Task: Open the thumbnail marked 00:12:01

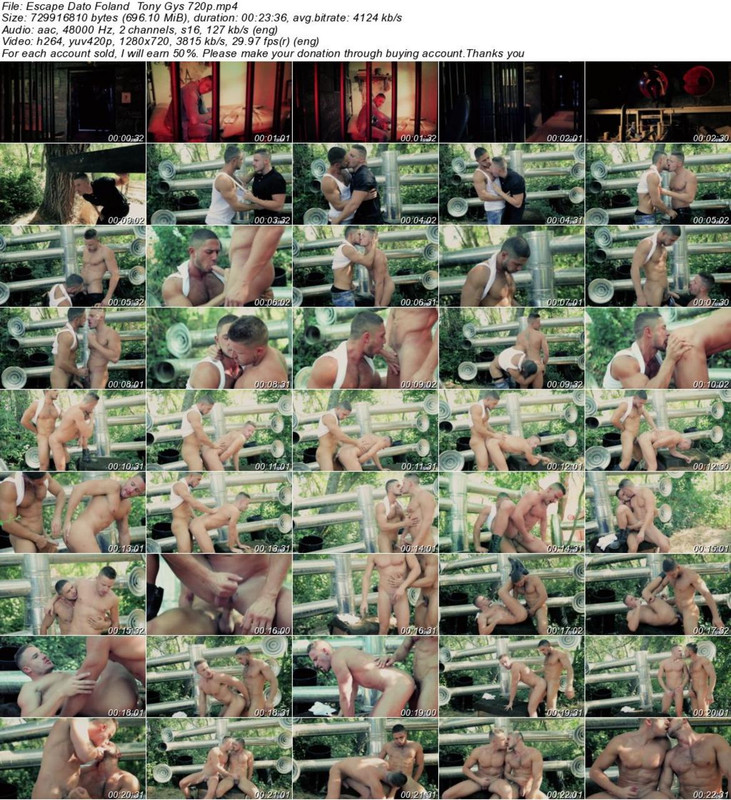Action: [x=511, y=429]
